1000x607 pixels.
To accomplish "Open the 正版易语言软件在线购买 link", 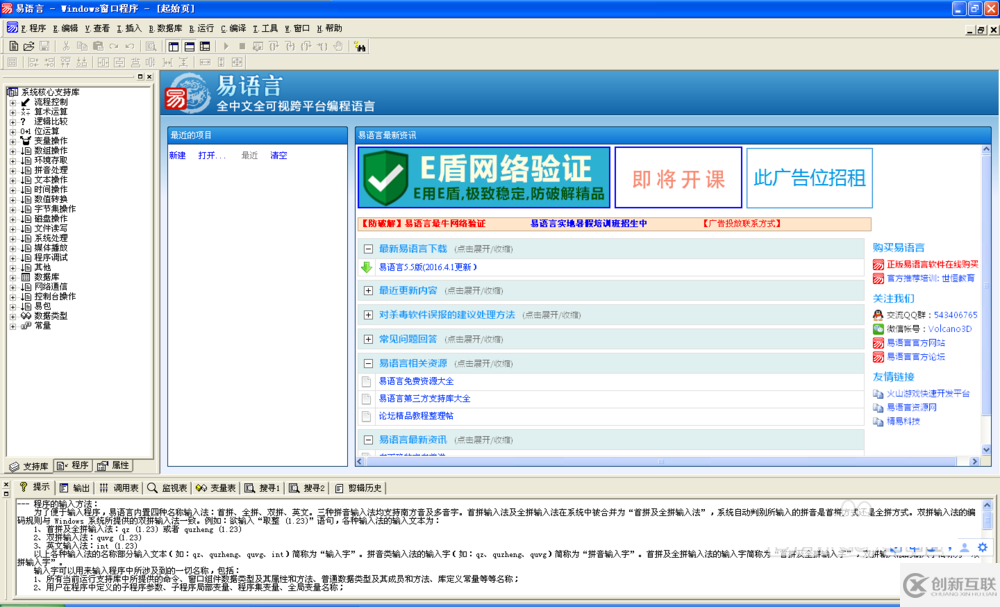I will [932, 264].
